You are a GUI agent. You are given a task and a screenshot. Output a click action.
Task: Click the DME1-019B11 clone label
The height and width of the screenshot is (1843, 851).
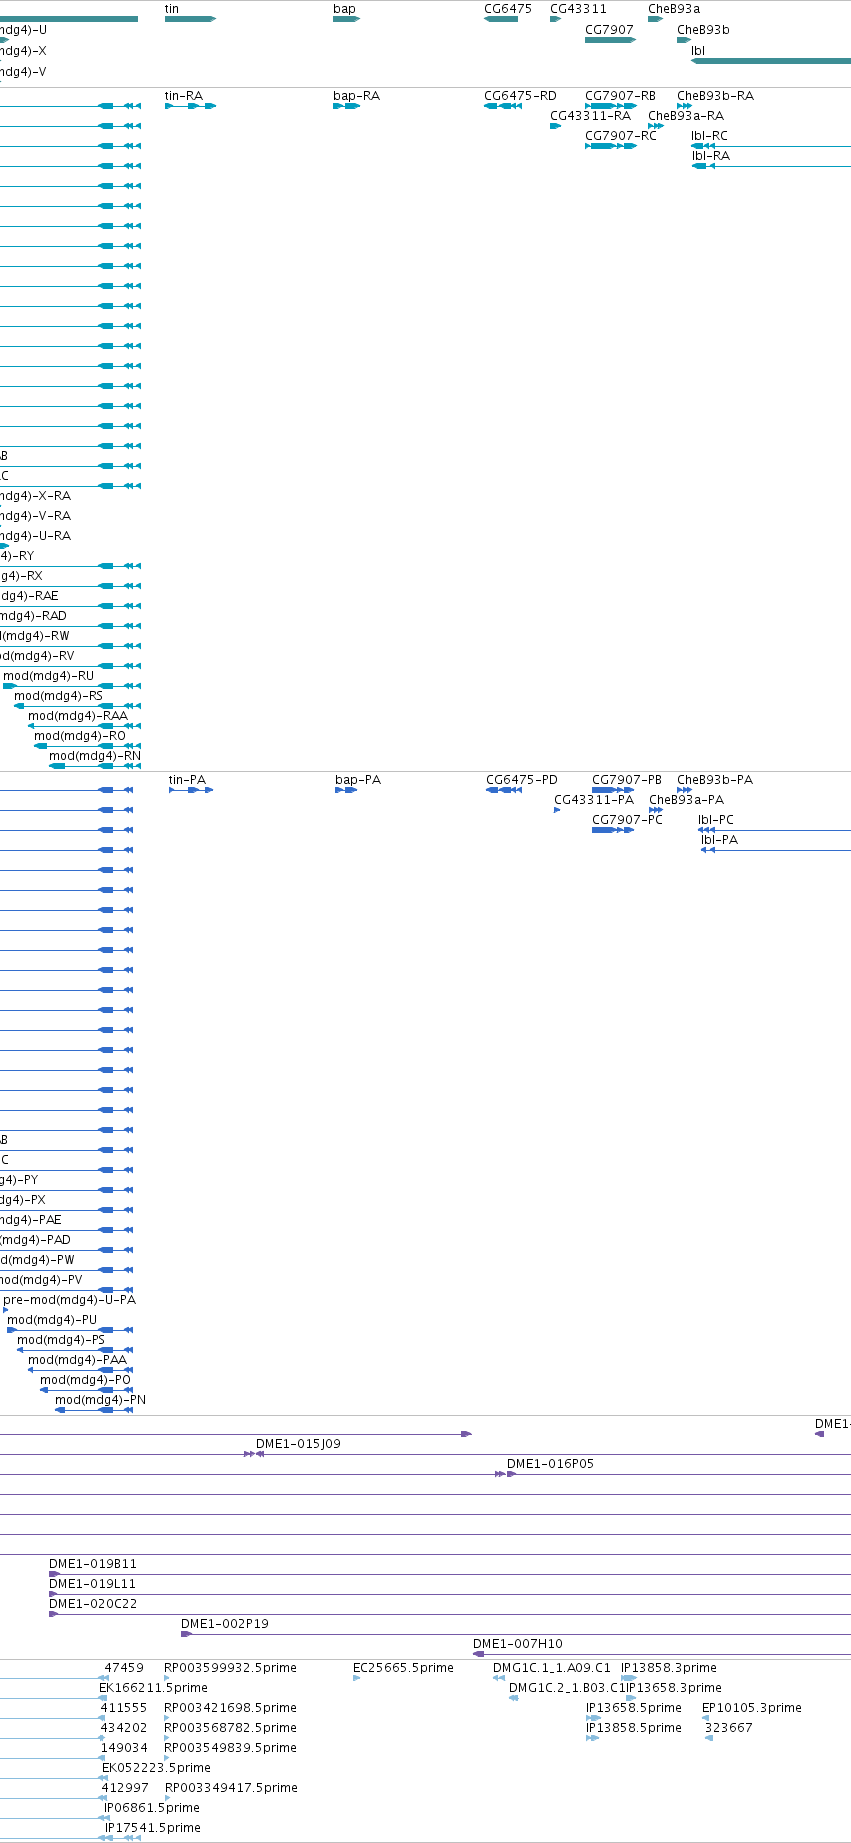[x=93, y=1564]
